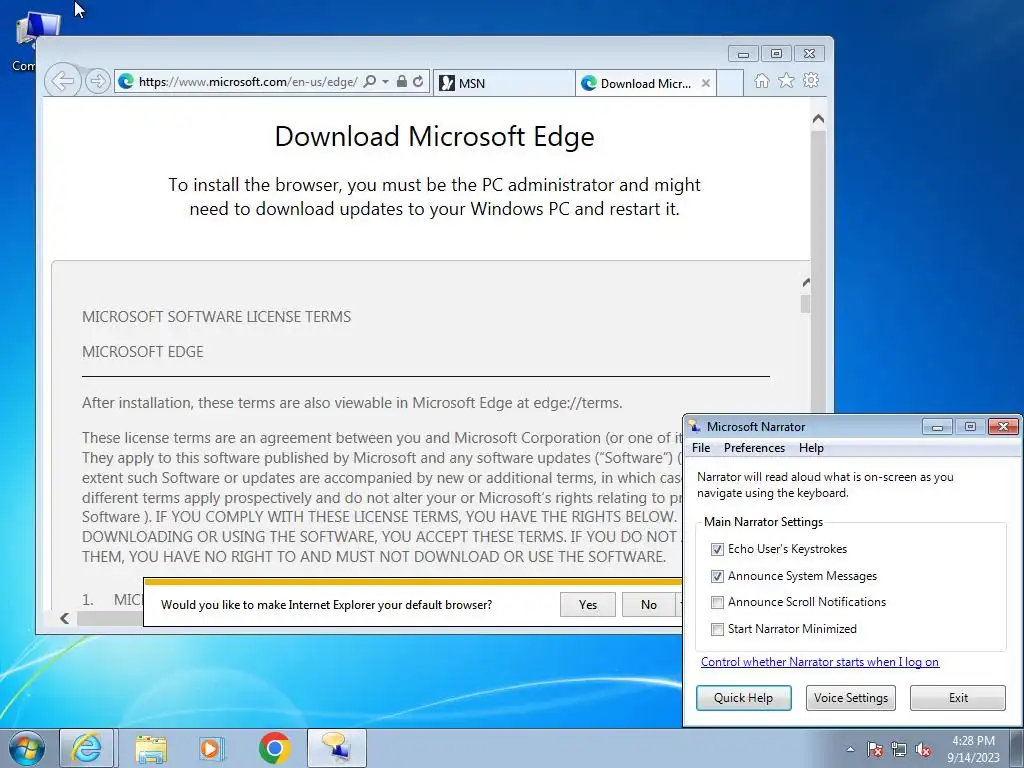
Task: Click the Quick Help button
Action: 743,697
